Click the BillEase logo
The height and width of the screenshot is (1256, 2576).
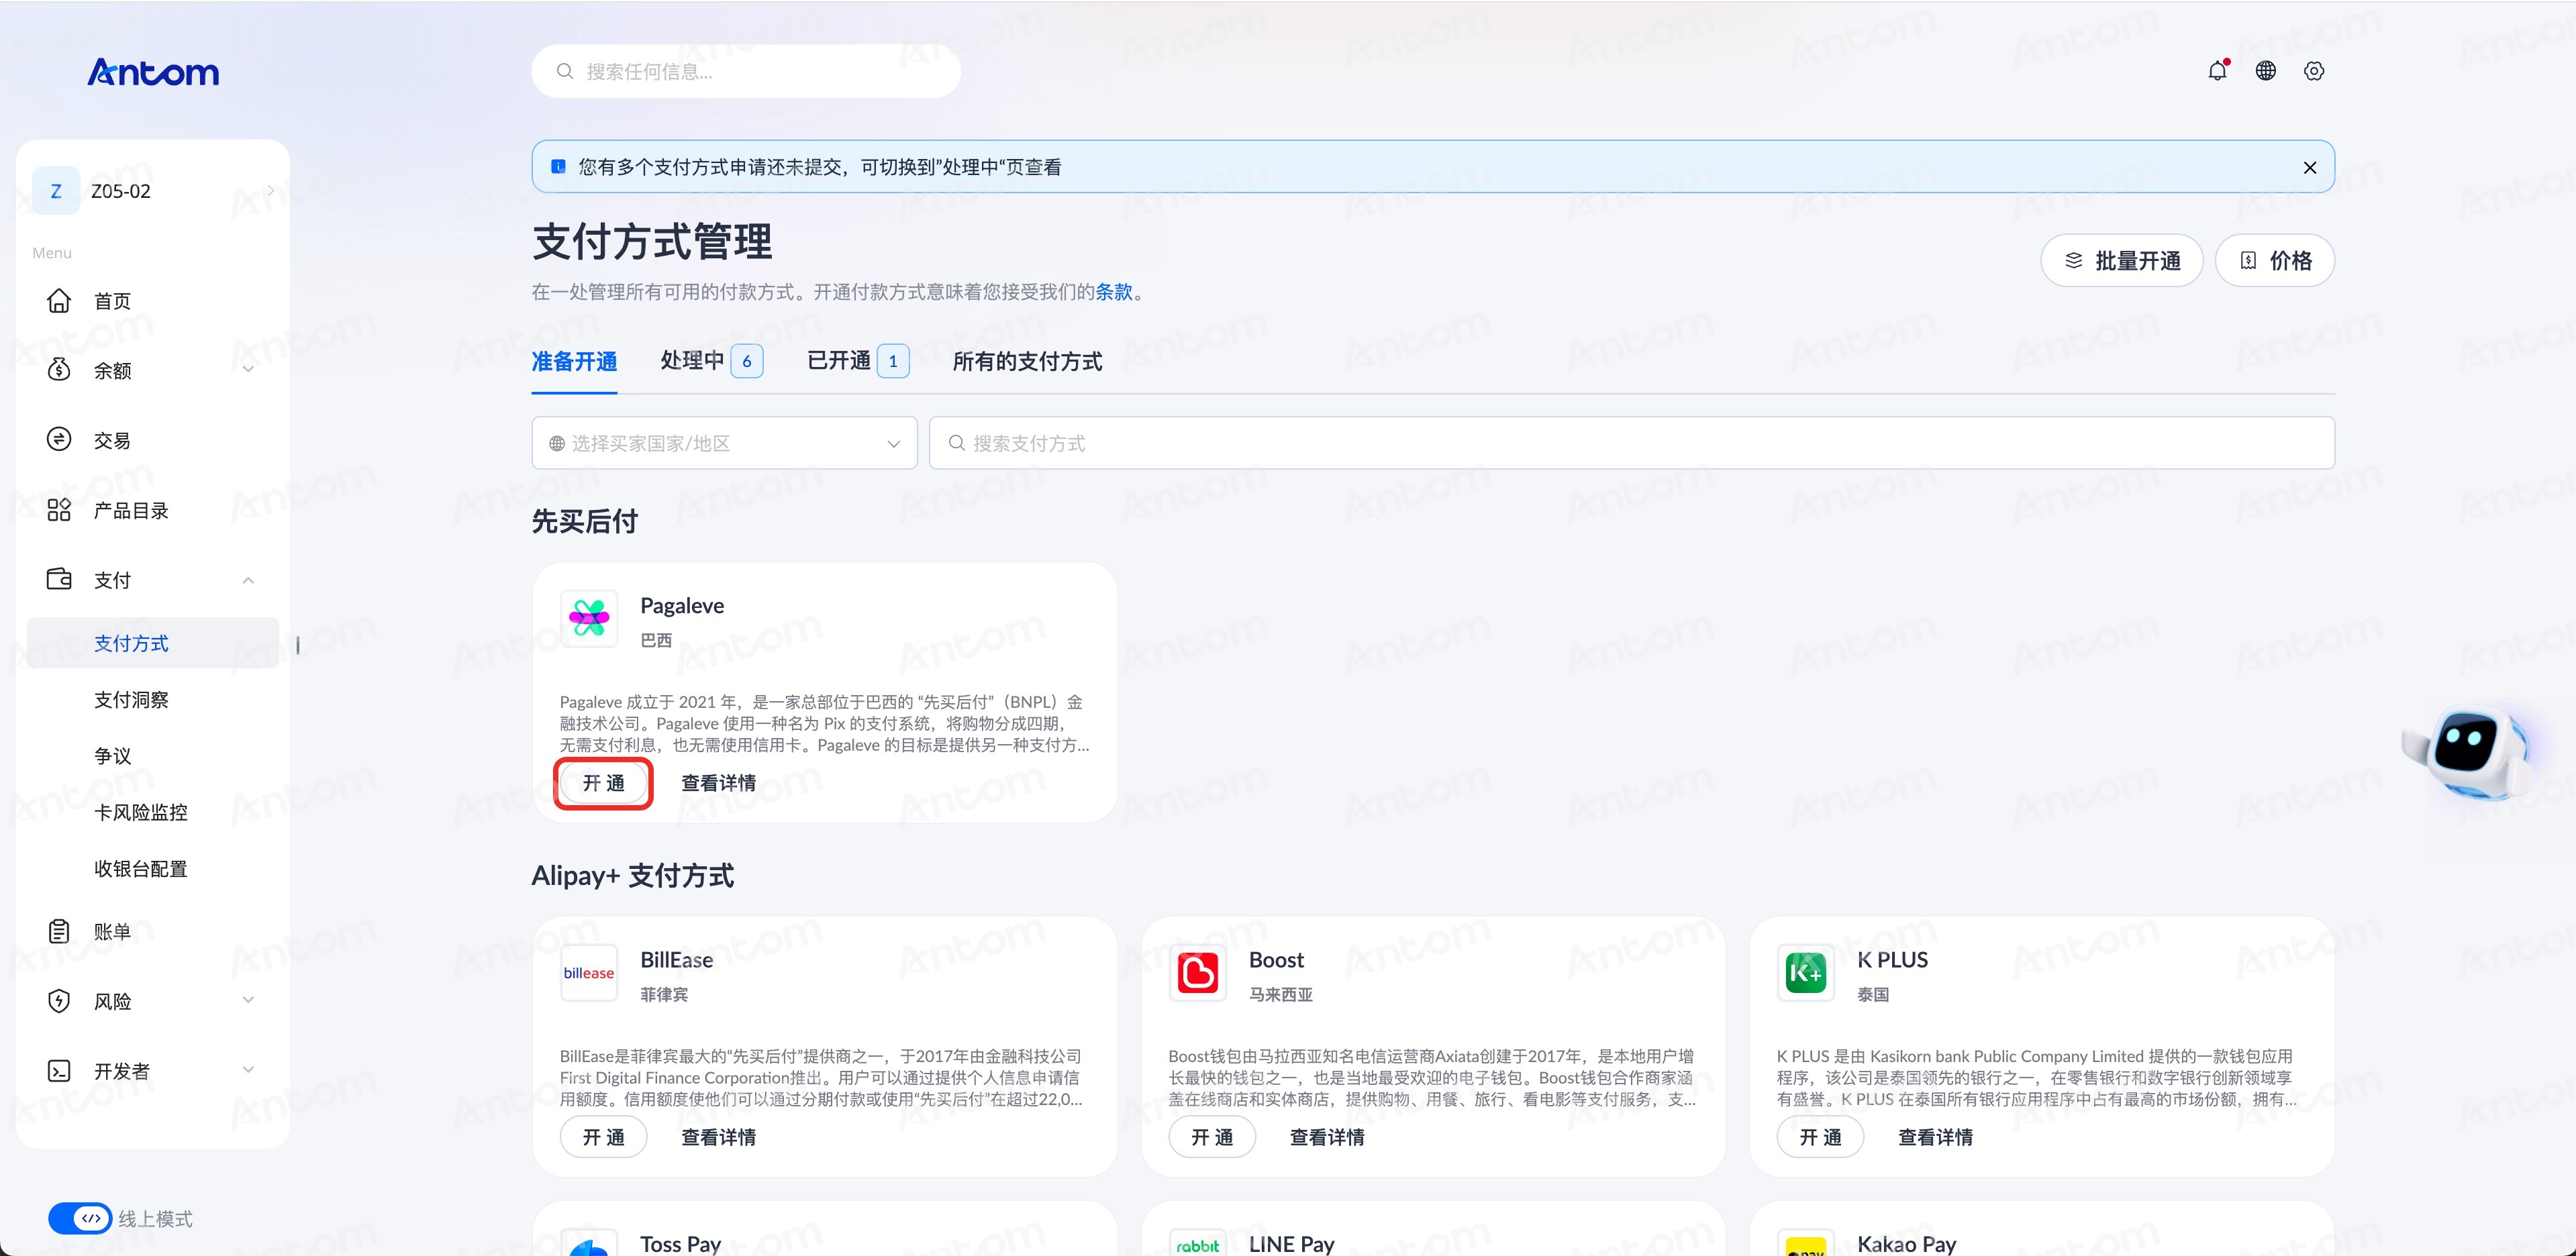click(x=589, y=973)
